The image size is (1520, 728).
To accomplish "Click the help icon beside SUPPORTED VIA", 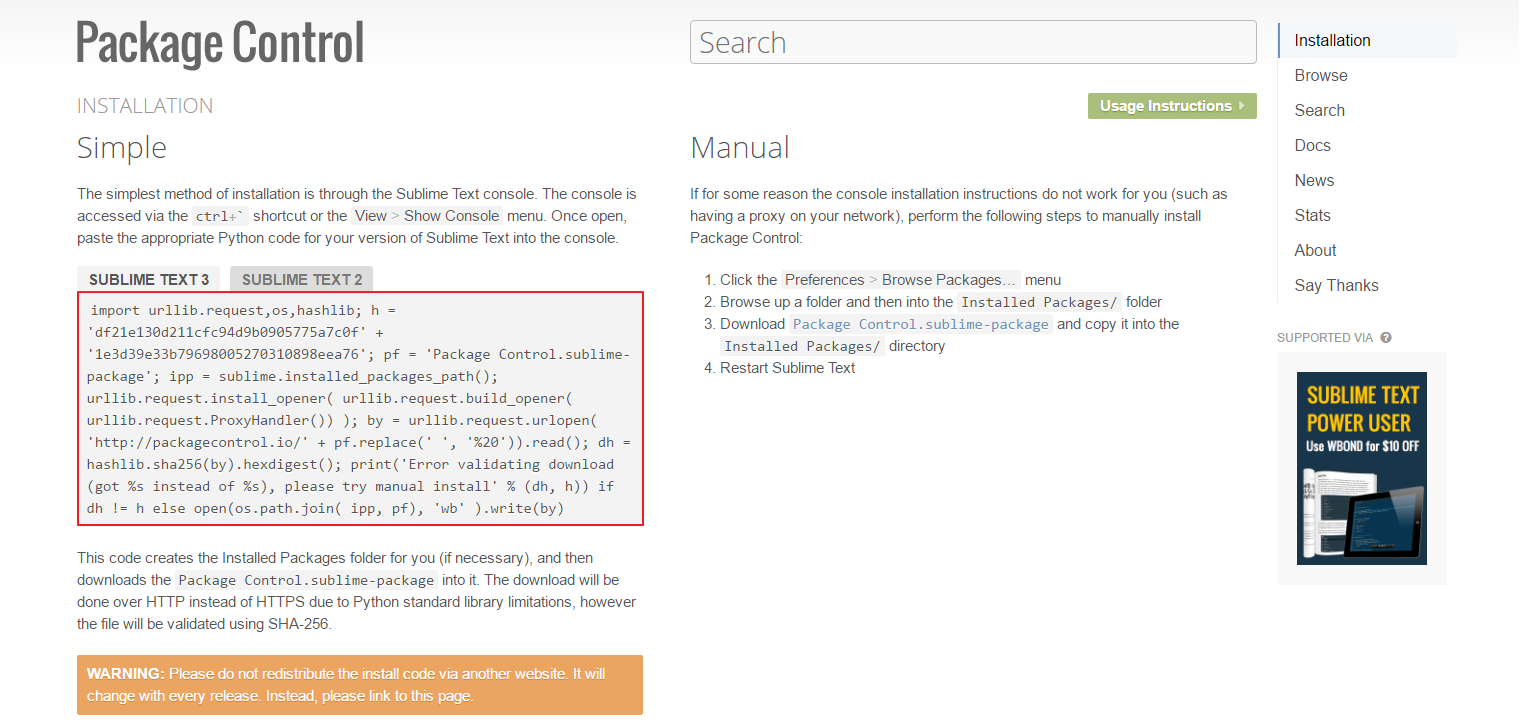I will 1386,338.
